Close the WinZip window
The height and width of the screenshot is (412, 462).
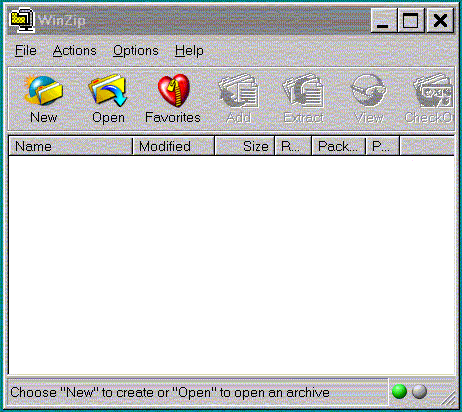coord(440,21)
